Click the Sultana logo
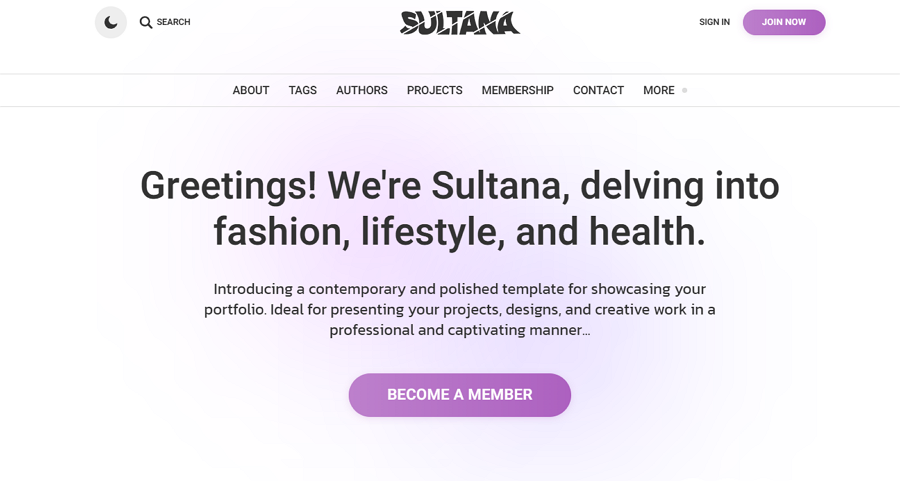 [x=460, y=22]
